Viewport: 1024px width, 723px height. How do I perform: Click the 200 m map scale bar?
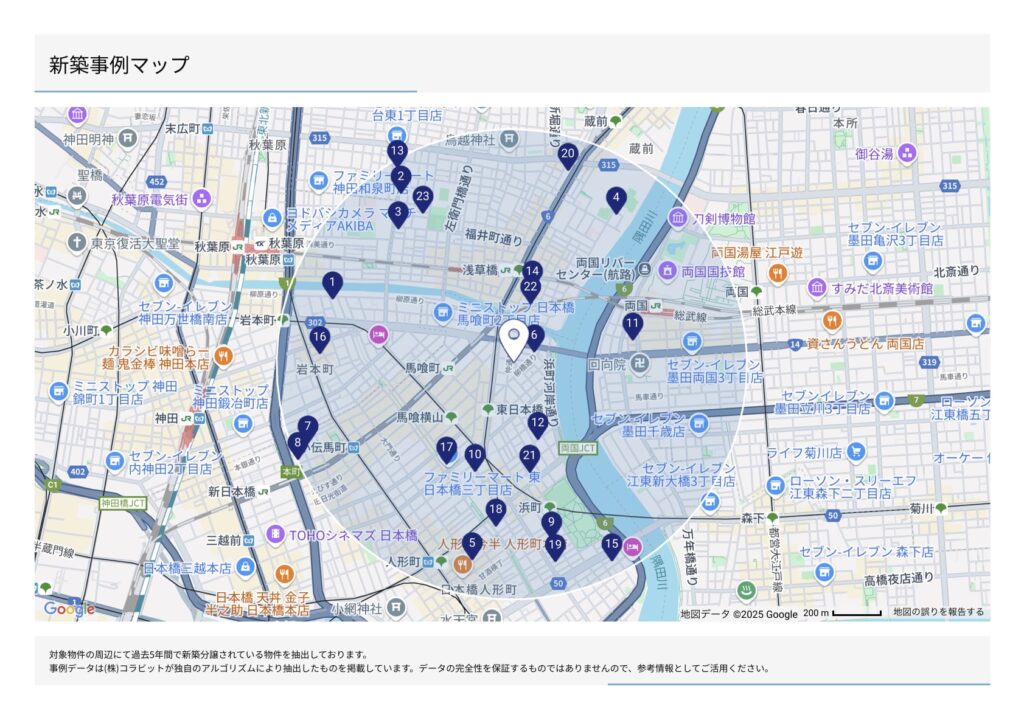[841, 613]
